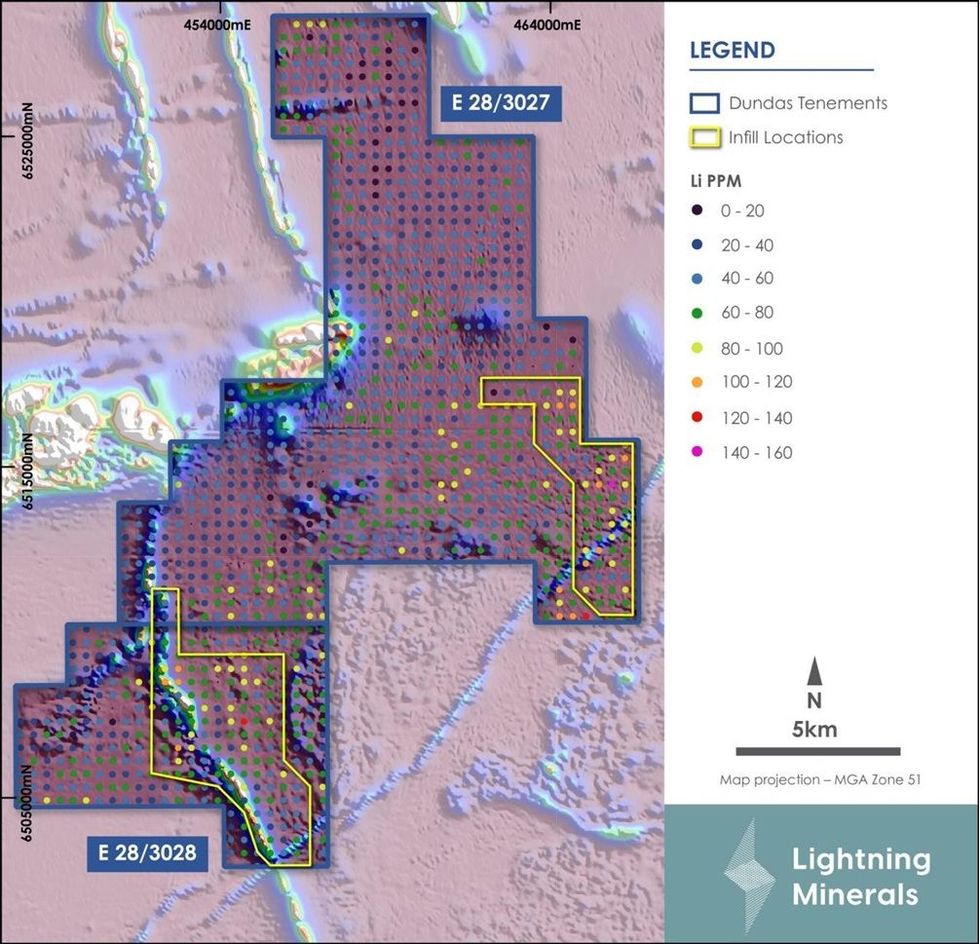This screenshot has height=944, width=980.
Task: Click the LEGEND heading
Action: coord(732,50)
